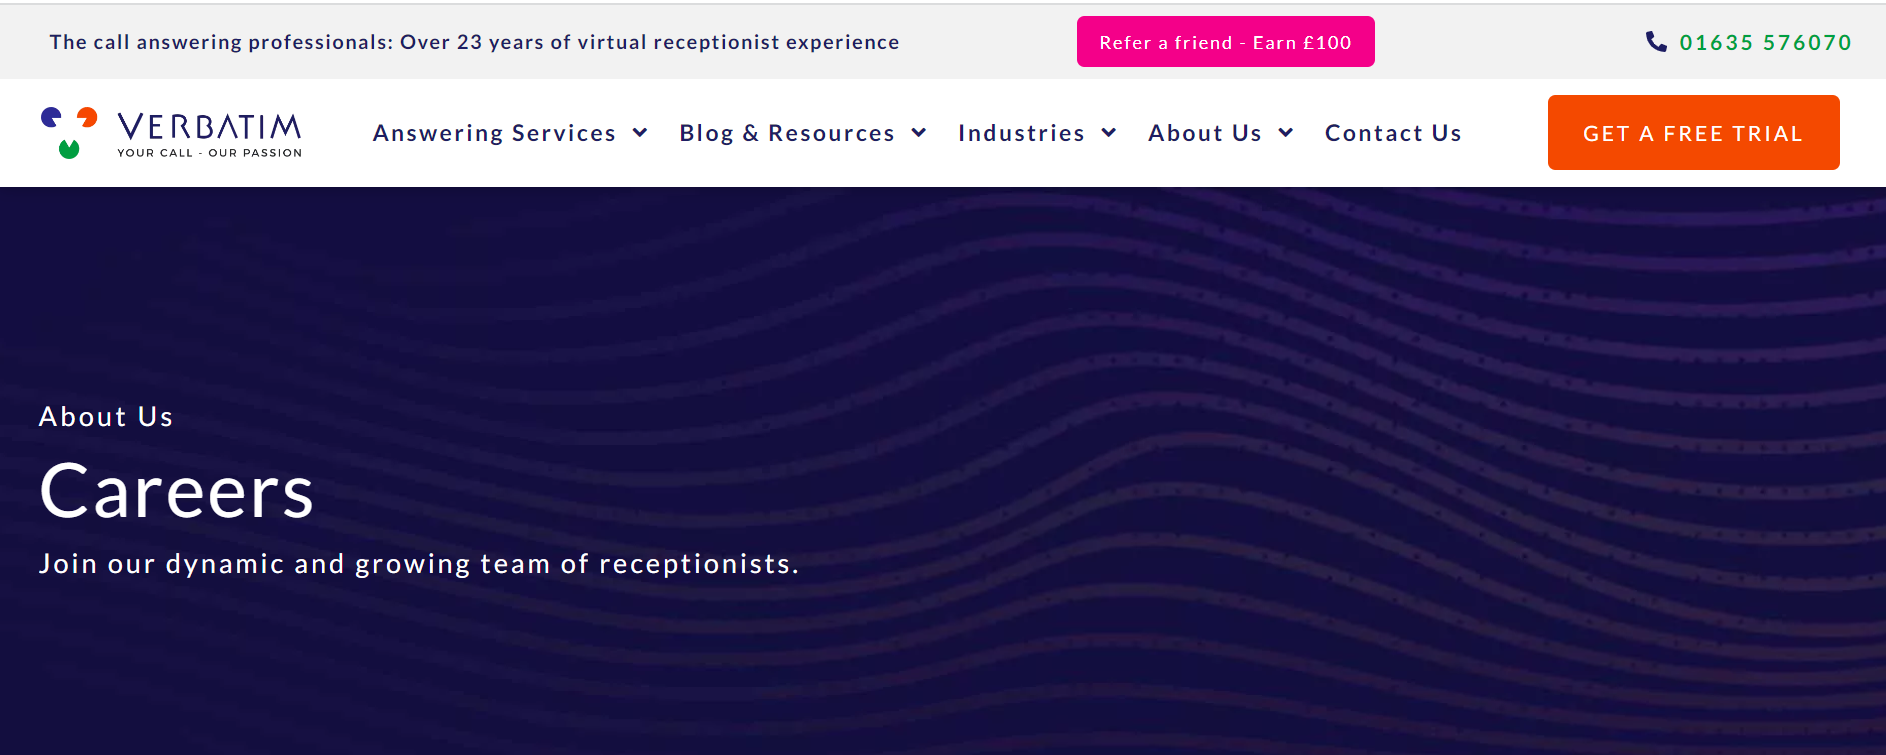Click the About Us hero breadcrumb text
Viewport: 1886px width, 755px height.
click(106, 417)
